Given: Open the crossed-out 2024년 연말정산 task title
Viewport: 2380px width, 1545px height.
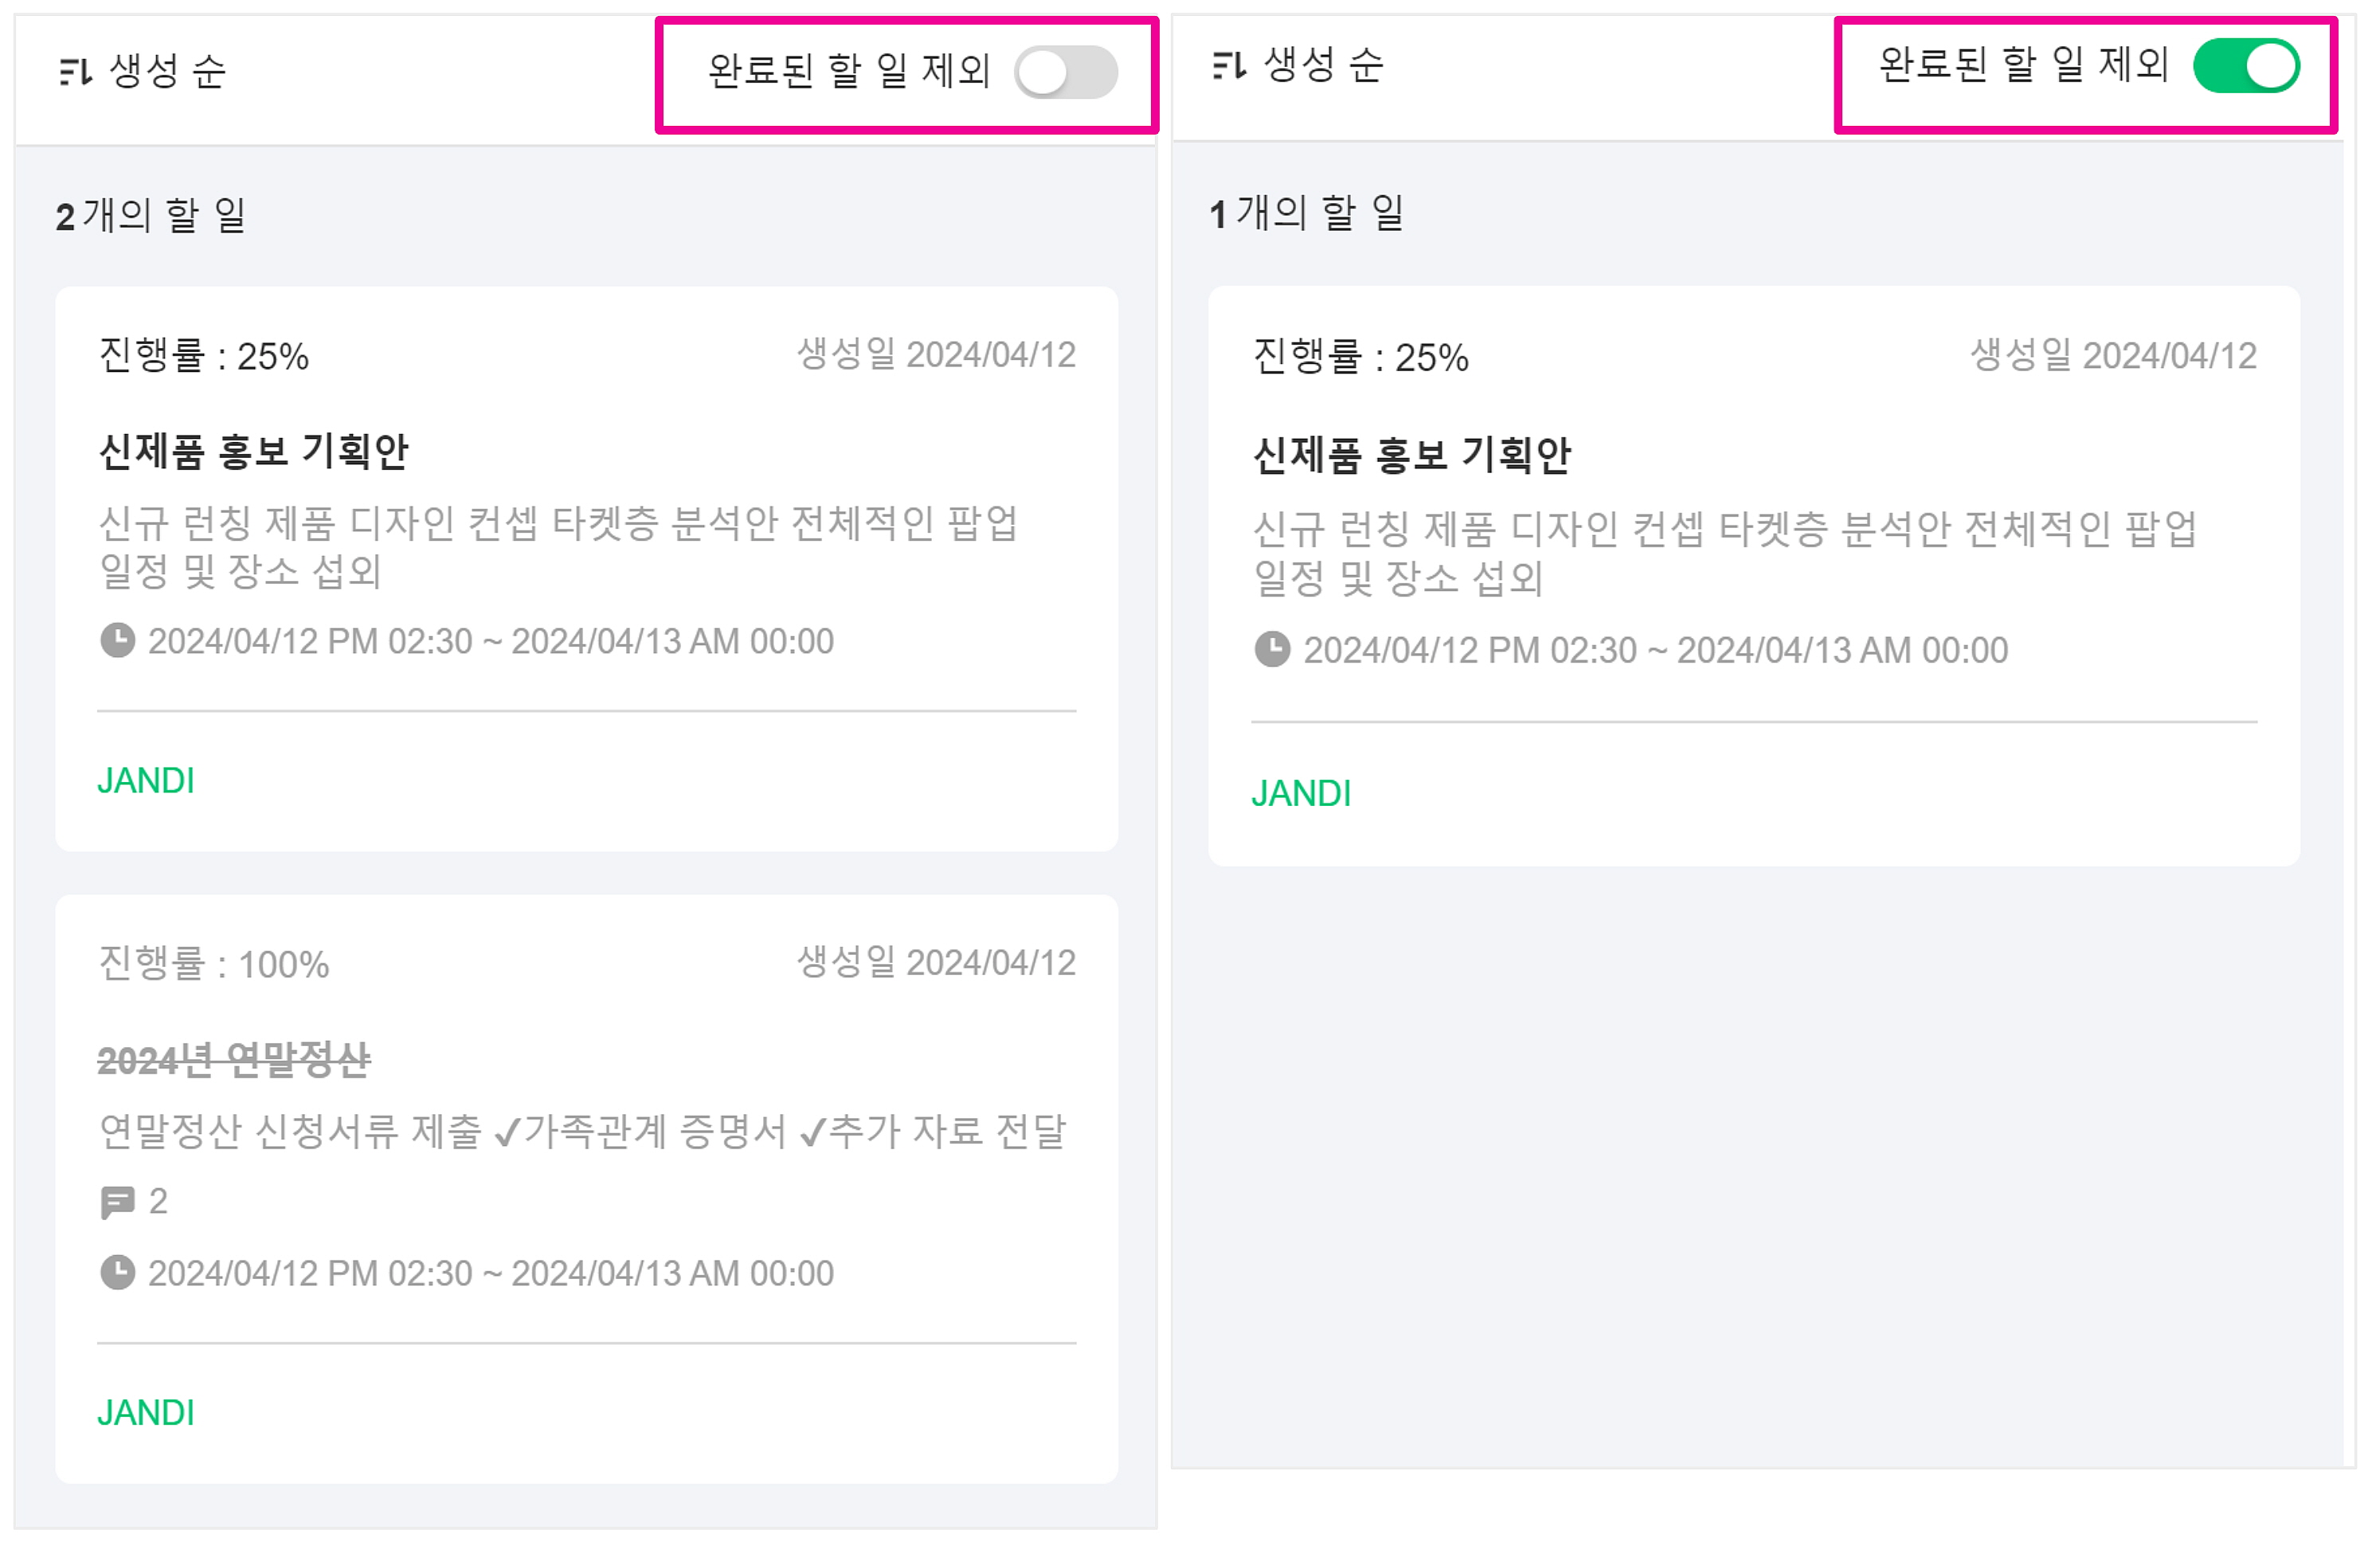Looking at the screenshot, I should point(233,1060).
